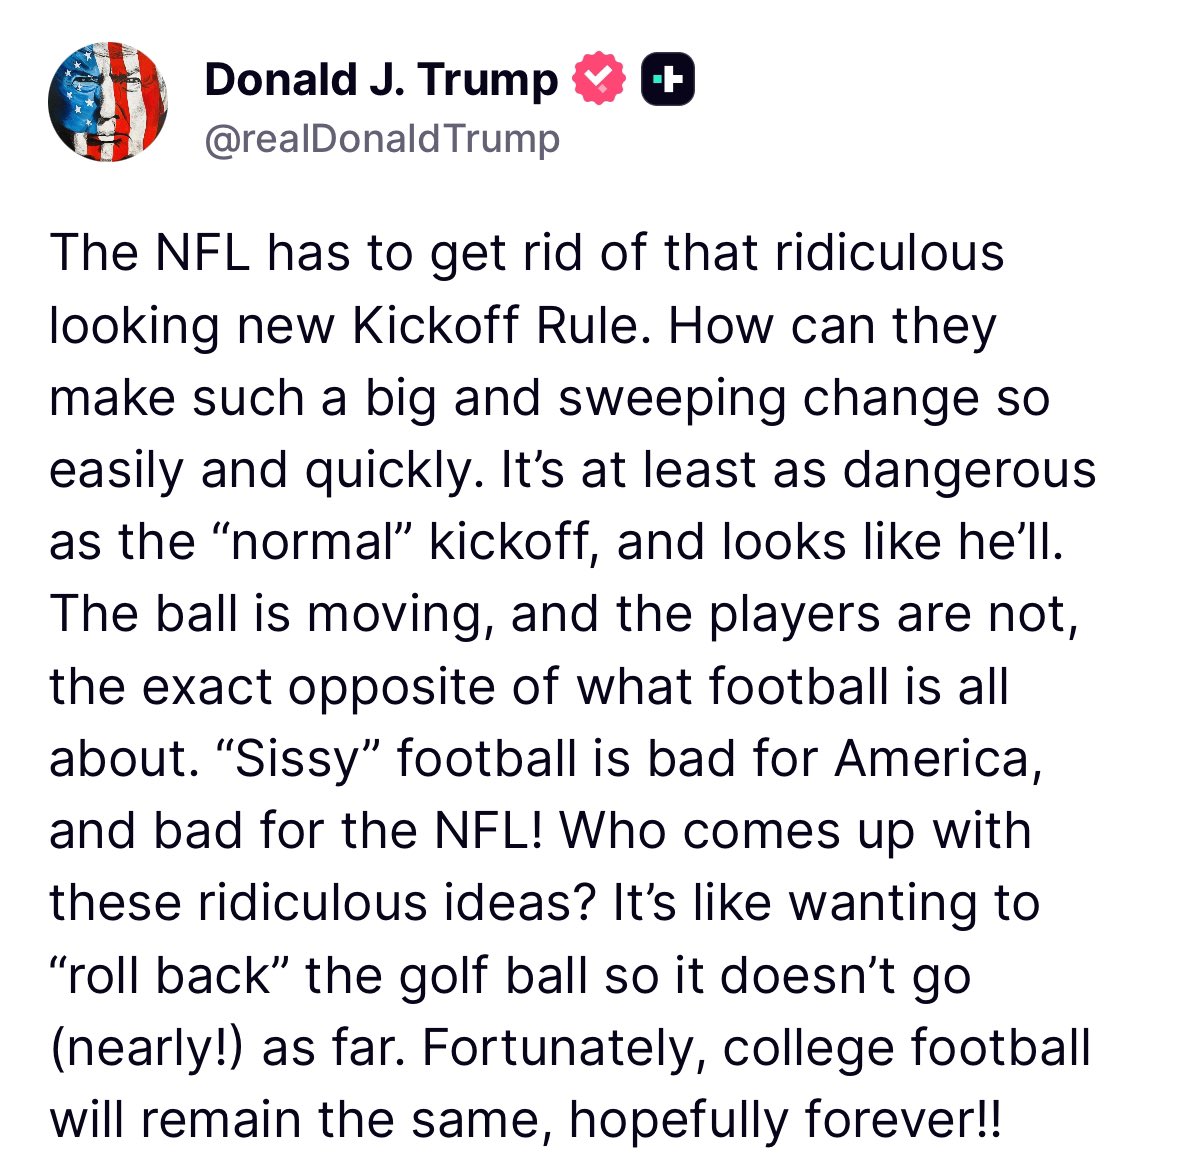Click the word "America," in the post
This screenshot has width=1179, height=1175.
938,758
